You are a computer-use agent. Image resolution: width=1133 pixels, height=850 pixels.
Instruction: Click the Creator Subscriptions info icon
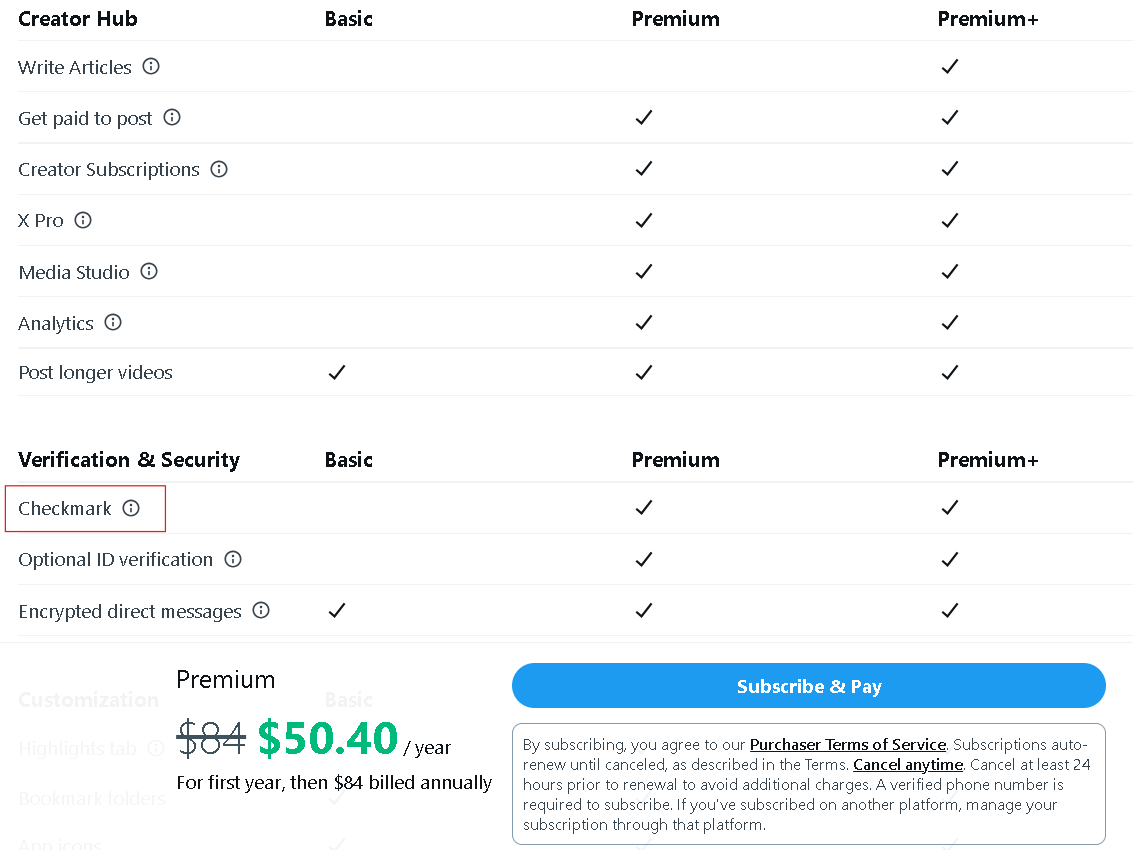(x=219, y=170)
